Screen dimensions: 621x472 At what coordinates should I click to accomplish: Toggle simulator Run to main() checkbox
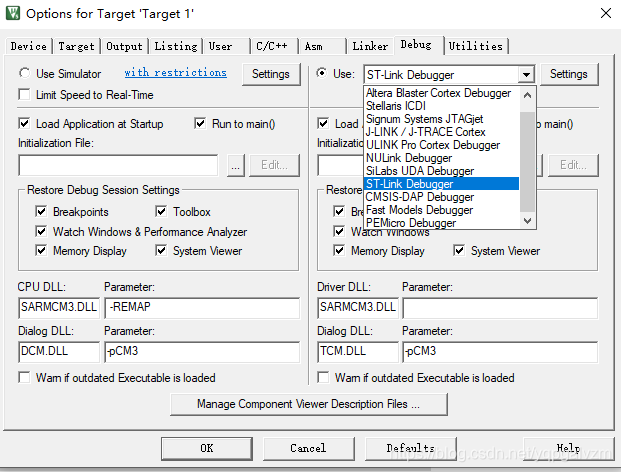200,124
